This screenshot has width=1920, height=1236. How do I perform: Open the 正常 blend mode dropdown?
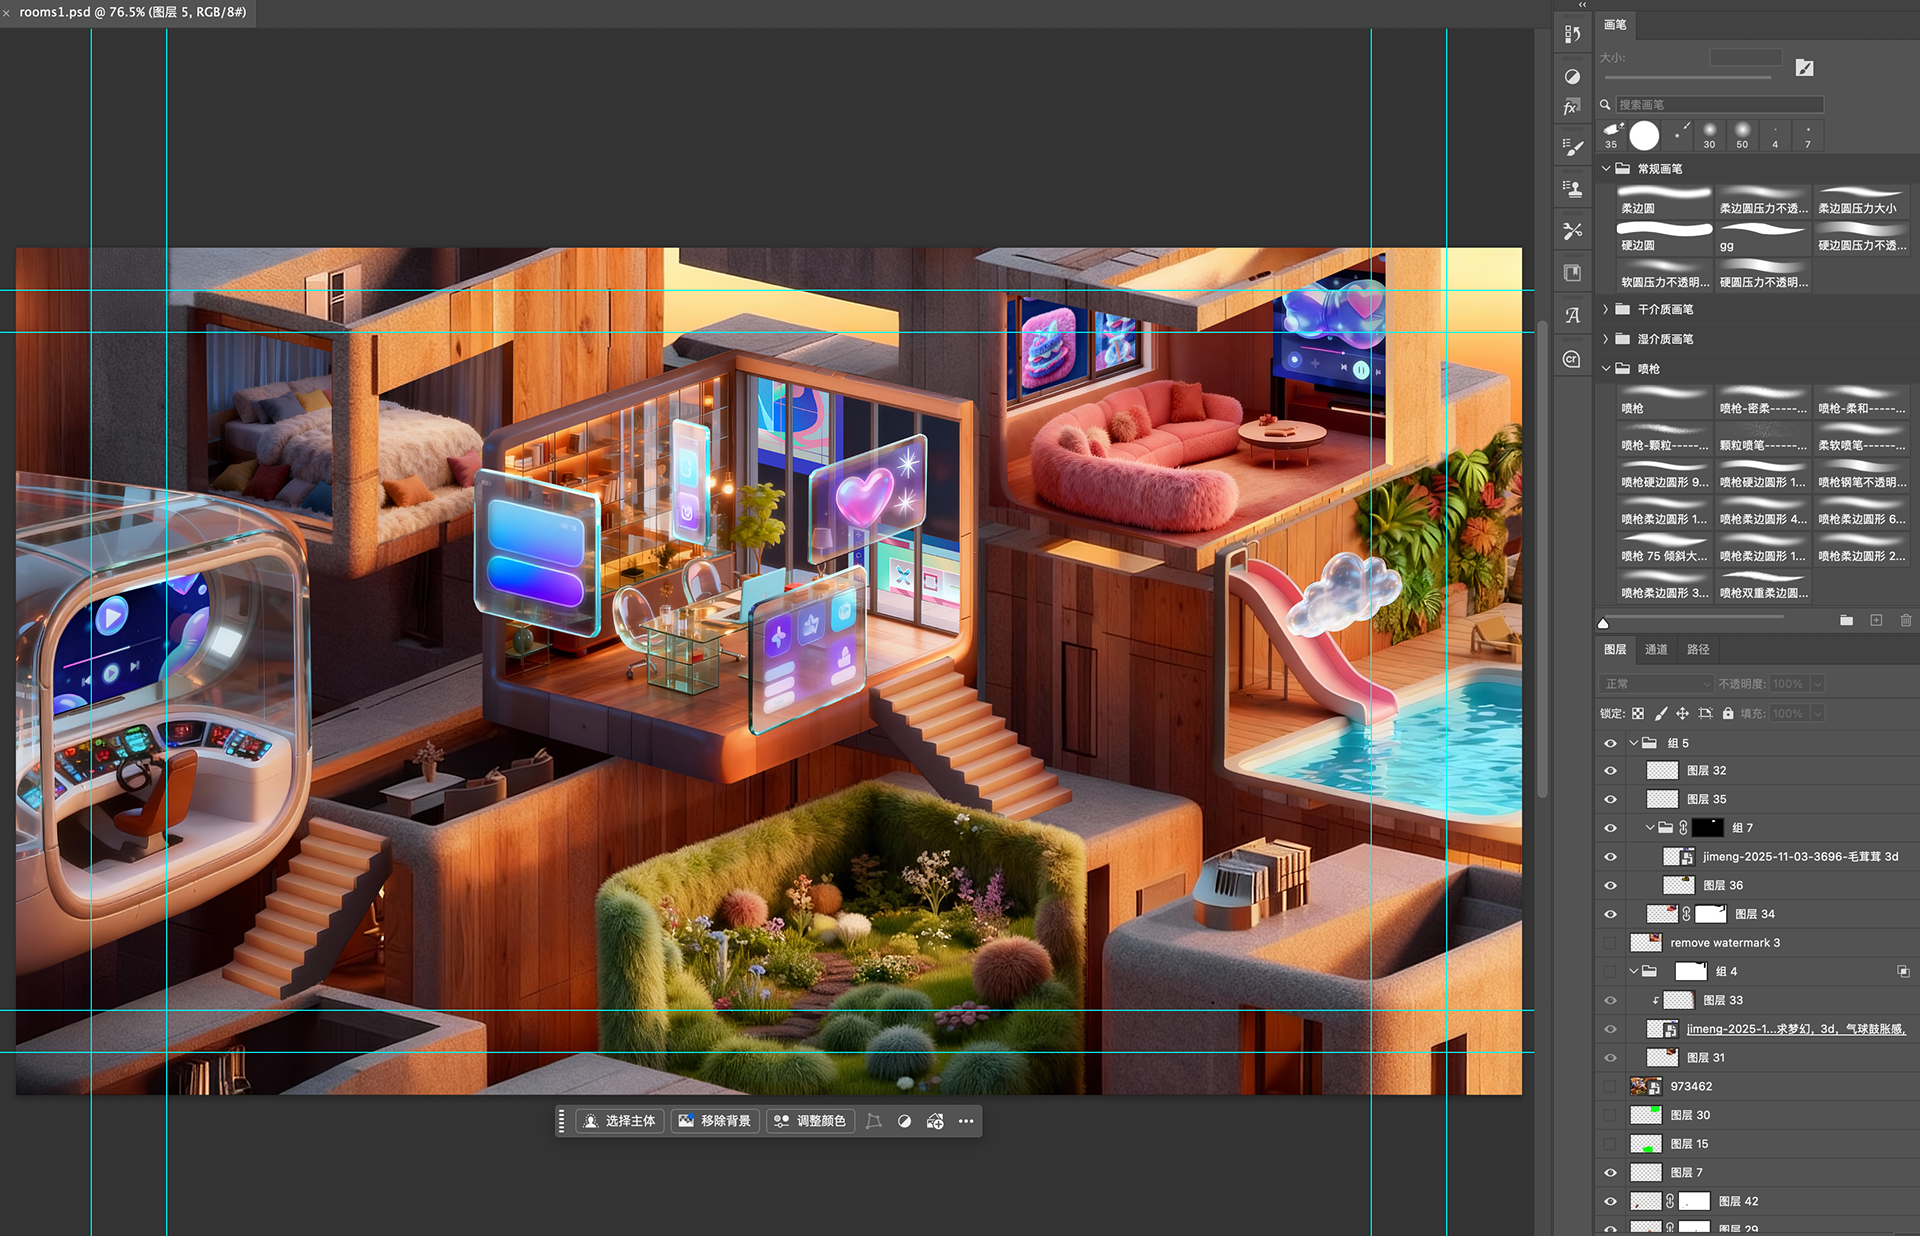[1657, 684]
